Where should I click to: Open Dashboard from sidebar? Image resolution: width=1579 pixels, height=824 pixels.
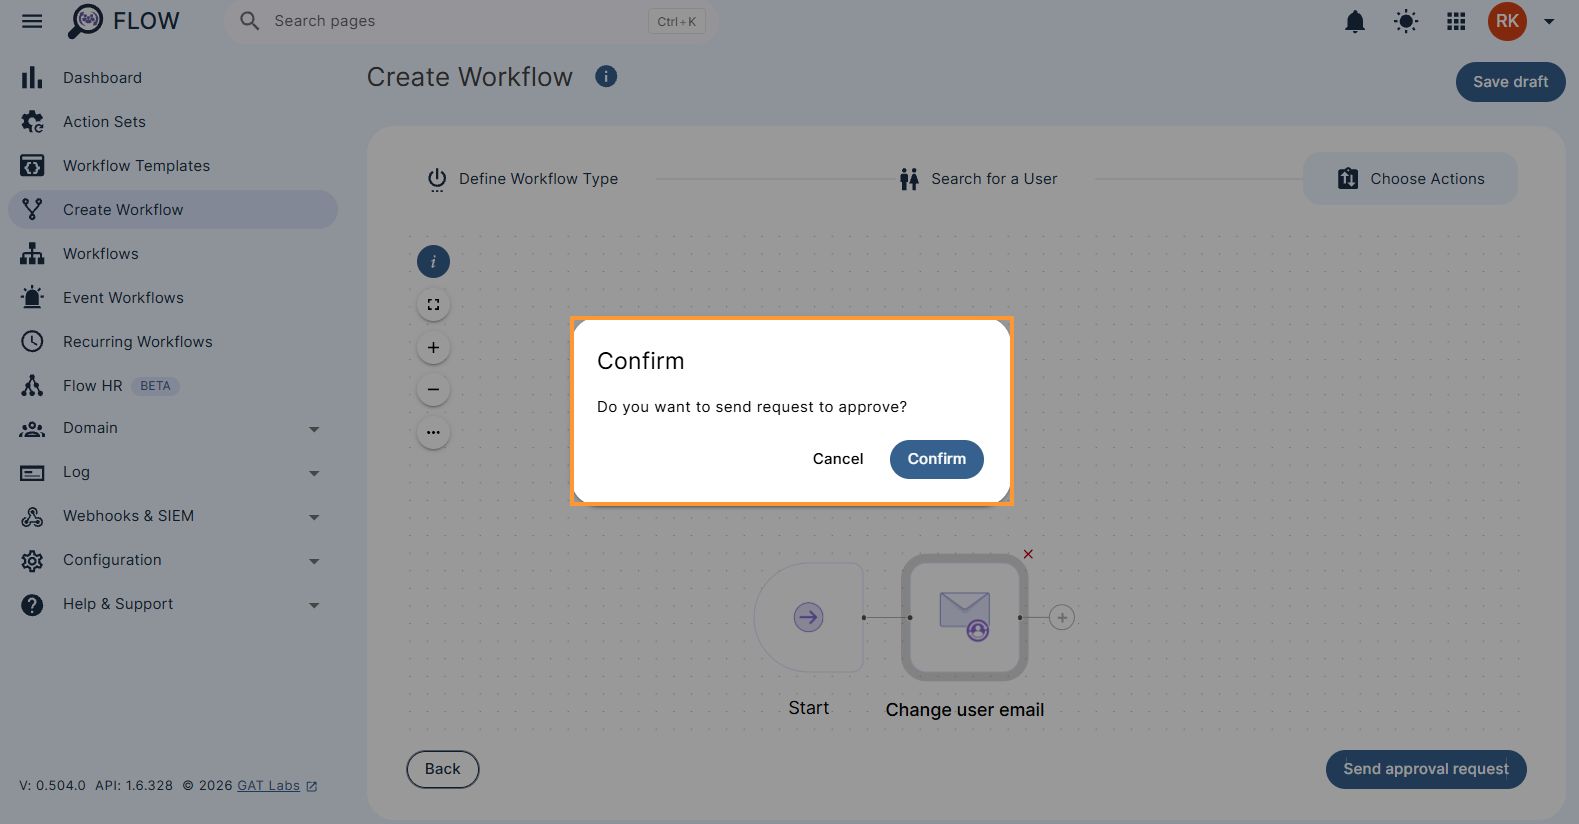point(173,78)
